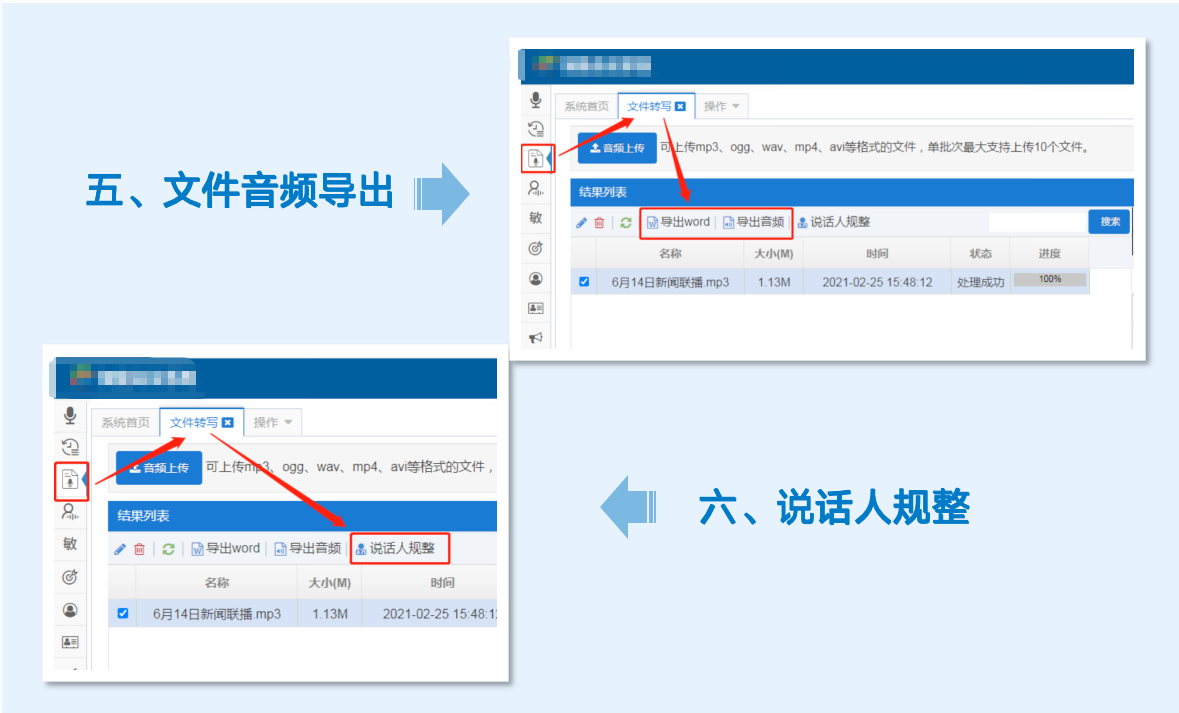The width and height of the screenshot is (1179, 713).
Task: Expand the 操作 dropdown in the upper window
Action: coord(721,106)
